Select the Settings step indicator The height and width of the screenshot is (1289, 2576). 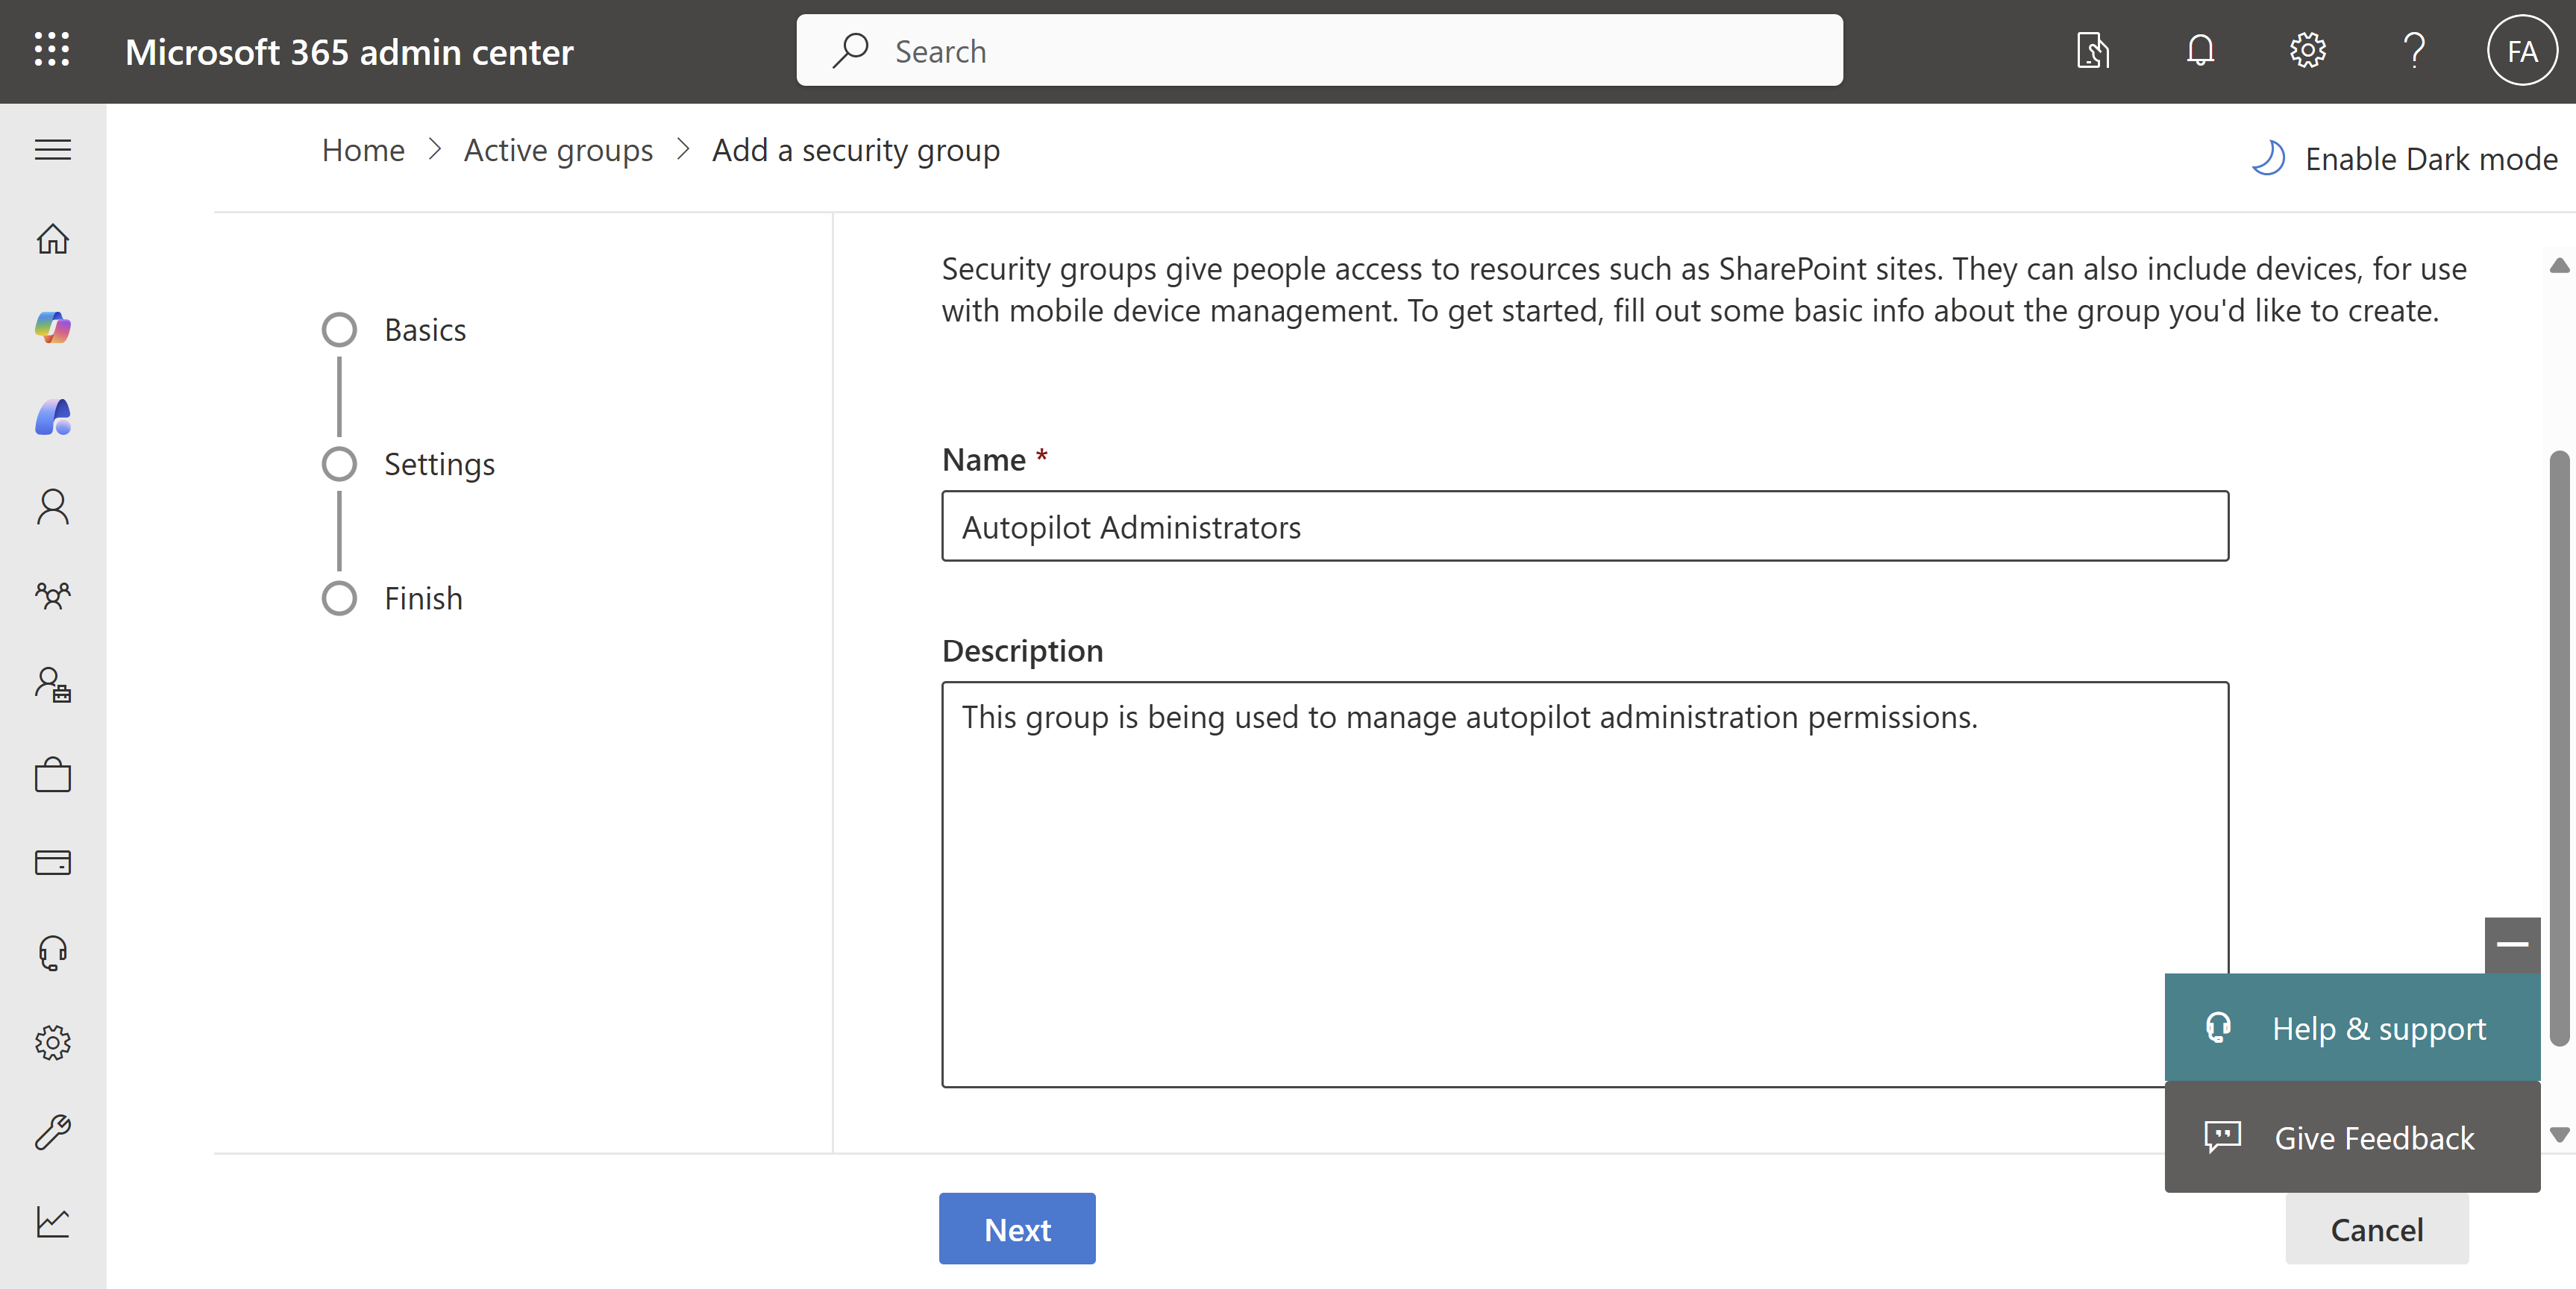[340, 464]
